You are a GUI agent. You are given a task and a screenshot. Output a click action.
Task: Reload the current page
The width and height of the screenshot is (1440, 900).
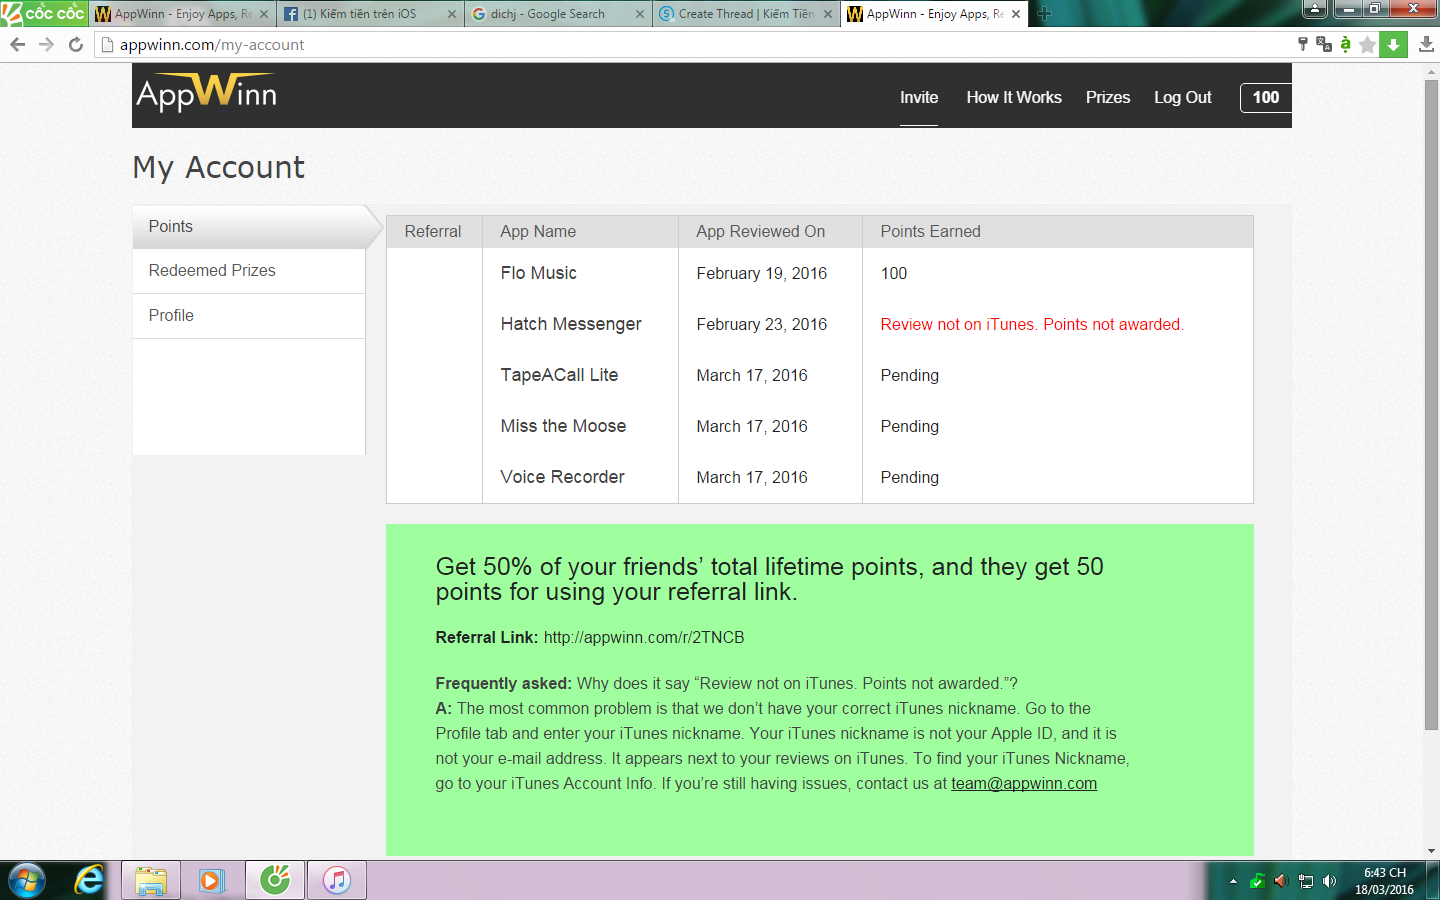pyautogui.click(x=76, y=44)
